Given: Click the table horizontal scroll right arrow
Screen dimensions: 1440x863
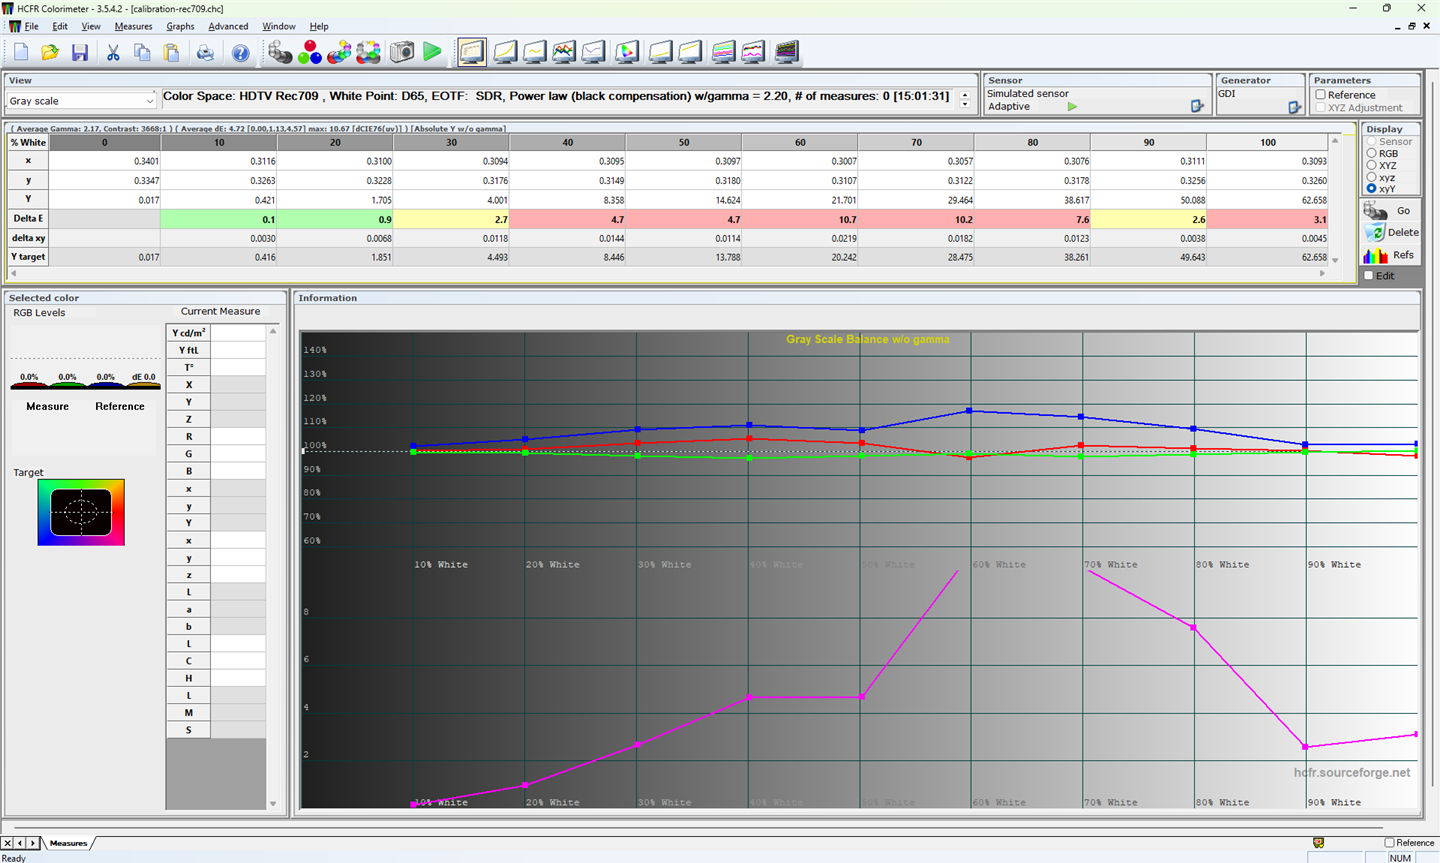Looking at the screenshot, I should coord(1323,273).
